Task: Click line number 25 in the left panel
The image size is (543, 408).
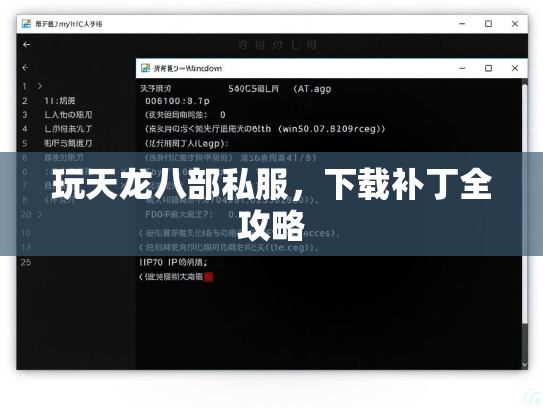Action: click(x=26, y=263)
